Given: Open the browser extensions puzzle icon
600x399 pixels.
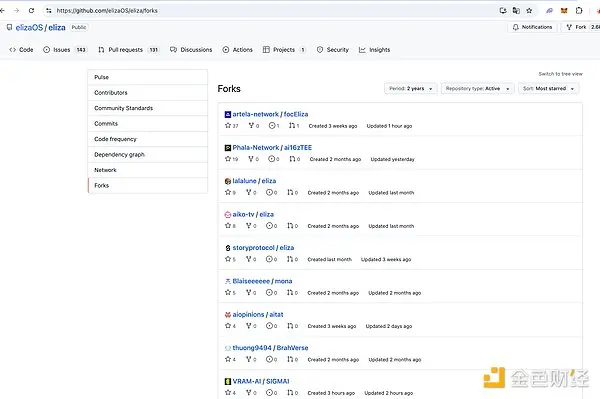Looking at the screenshot, I should 579,11.
